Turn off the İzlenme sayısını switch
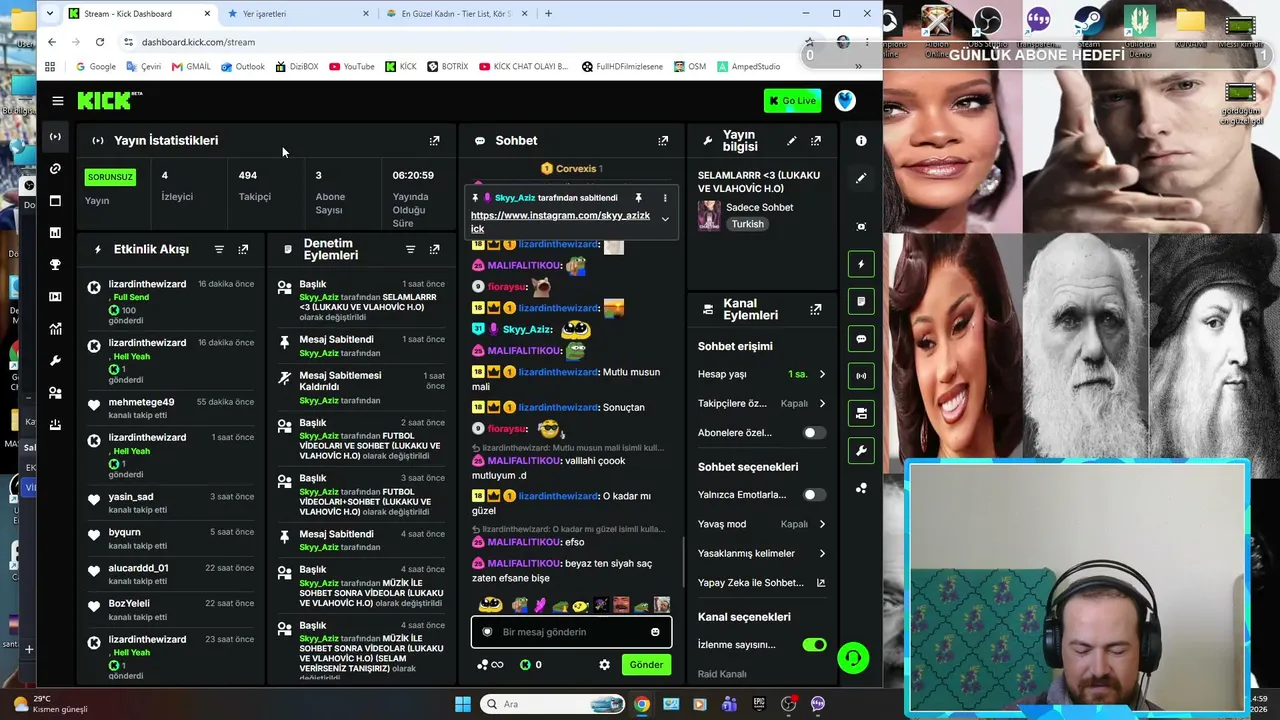Image resolution: width=1280 pixels, height=720 pixels. (815, 645)
